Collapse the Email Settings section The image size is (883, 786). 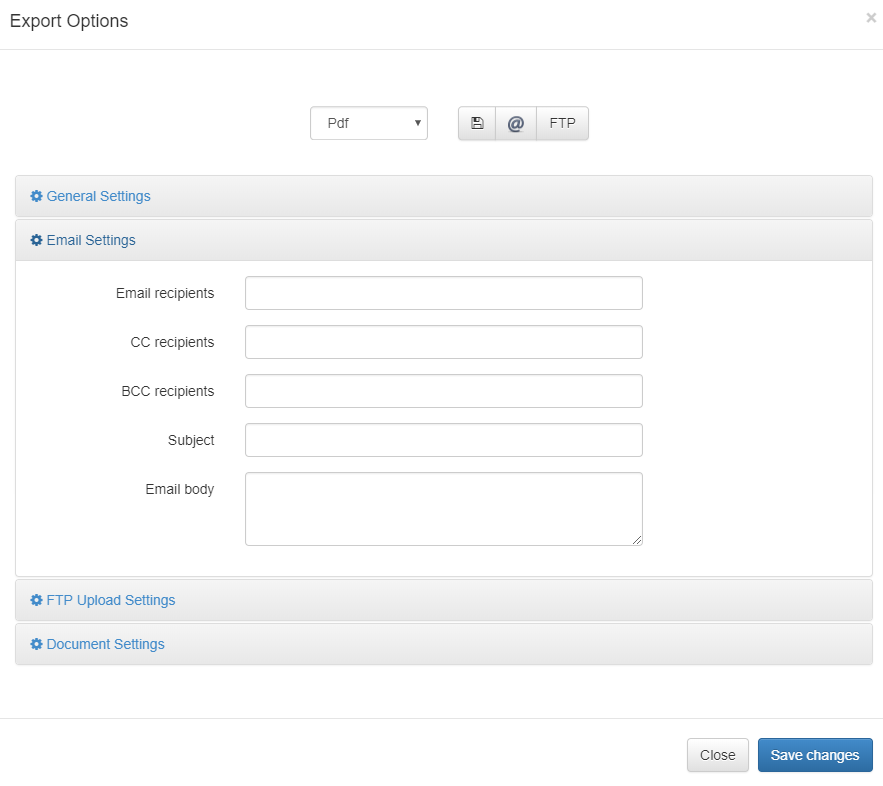pyautogui.click(x=91, y=240)
